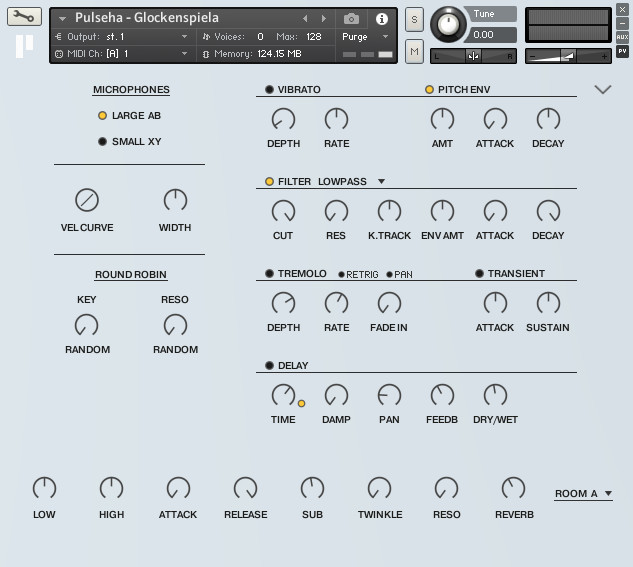Viewport: 633px width, 567px height.
Task: Click the Transient SUSTAIN knob
Action: tap(548, 303)
